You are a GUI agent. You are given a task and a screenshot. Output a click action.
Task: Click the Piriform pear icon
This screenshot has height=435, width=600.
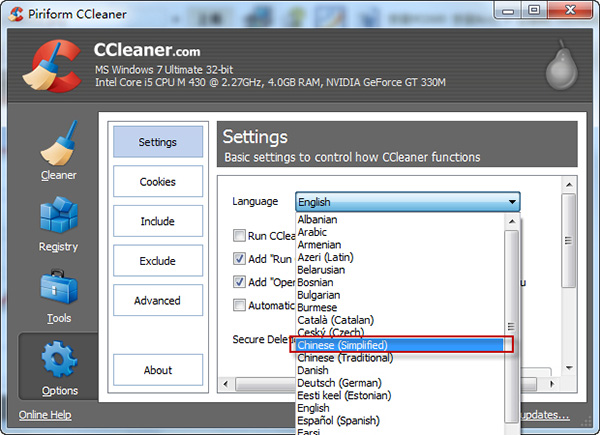pyautogui.click(x=561, y=69)
